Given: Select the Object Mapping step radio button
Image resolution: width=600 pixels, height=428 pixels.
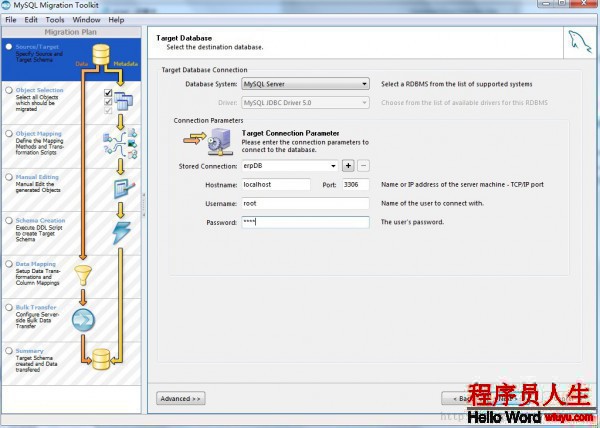Looking at the screenshot, I should tap(9, 133).
